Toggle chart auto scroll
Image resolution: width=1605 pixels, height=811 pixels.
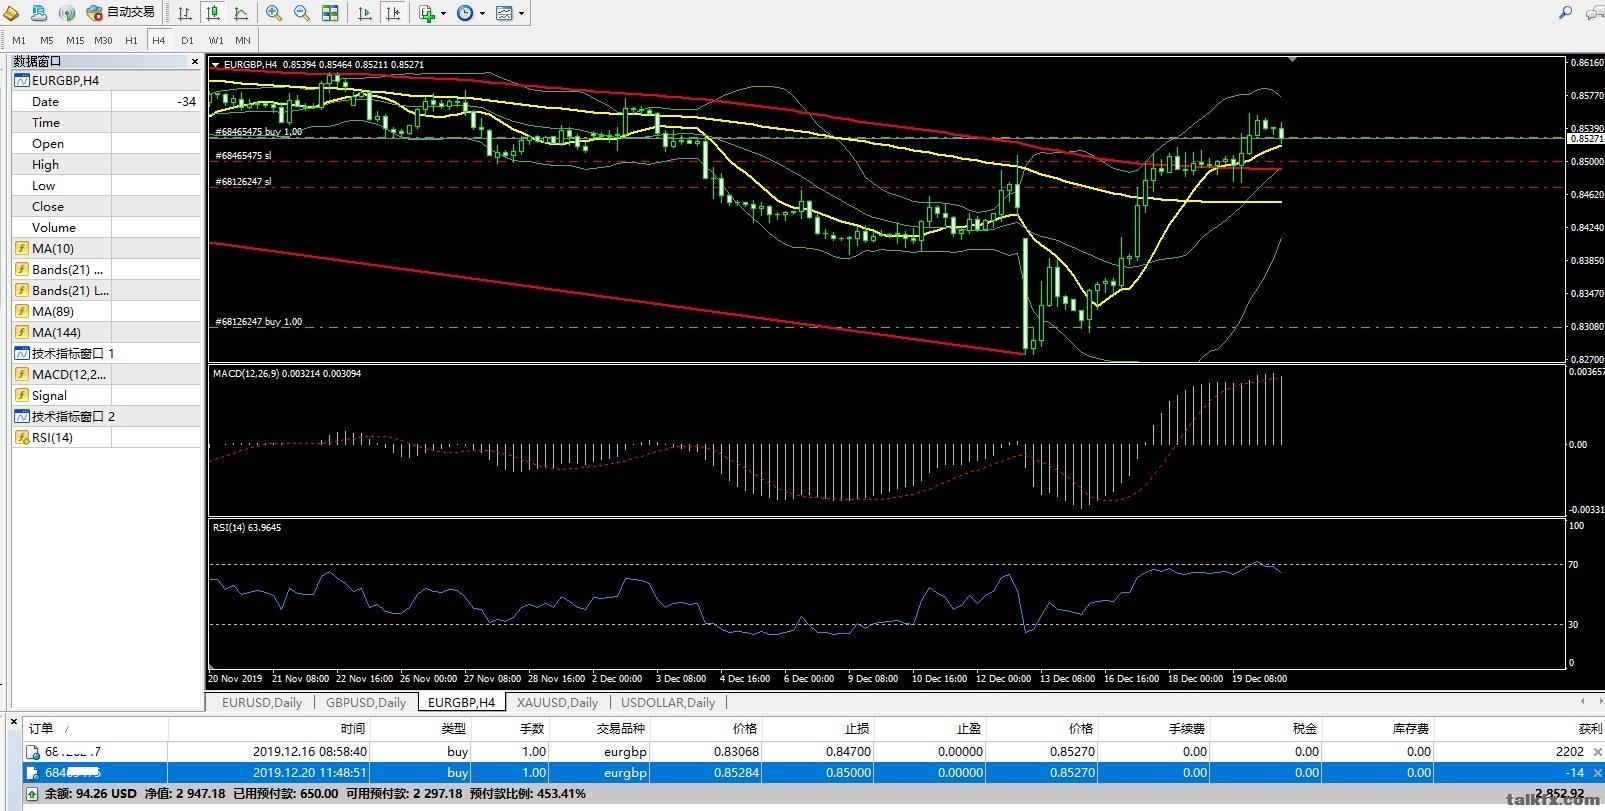coord(365,13)
